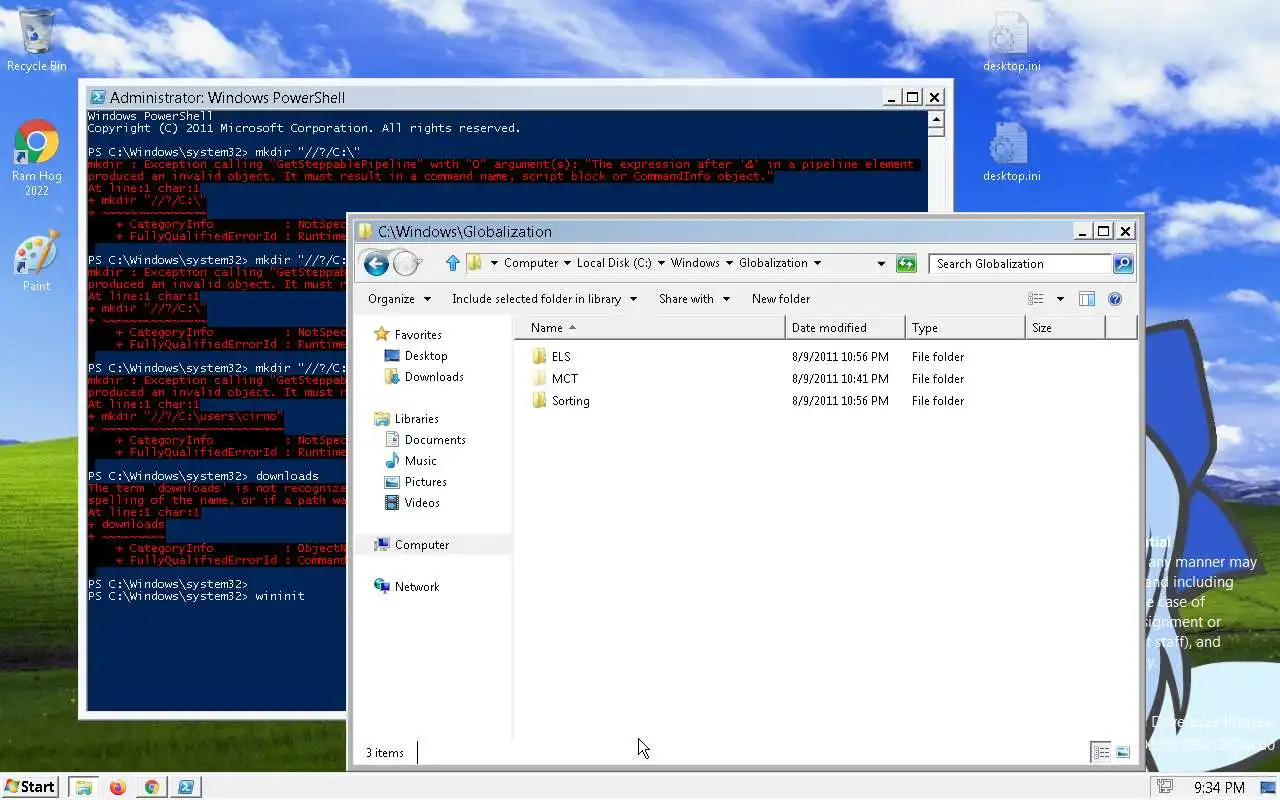Image resolution: width=1280 pixels, height=800 pixels.
Task: Click the search magnifier icon
Action: pos(1123,264)
